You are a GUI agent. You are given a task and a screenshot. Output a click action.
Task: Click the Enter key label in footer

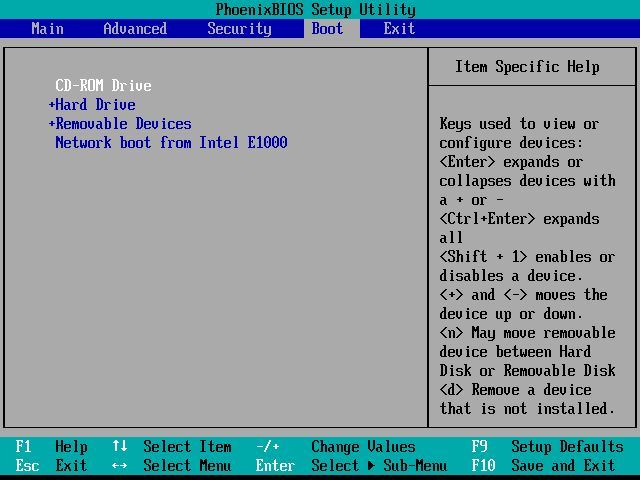(x=276, y=465)
